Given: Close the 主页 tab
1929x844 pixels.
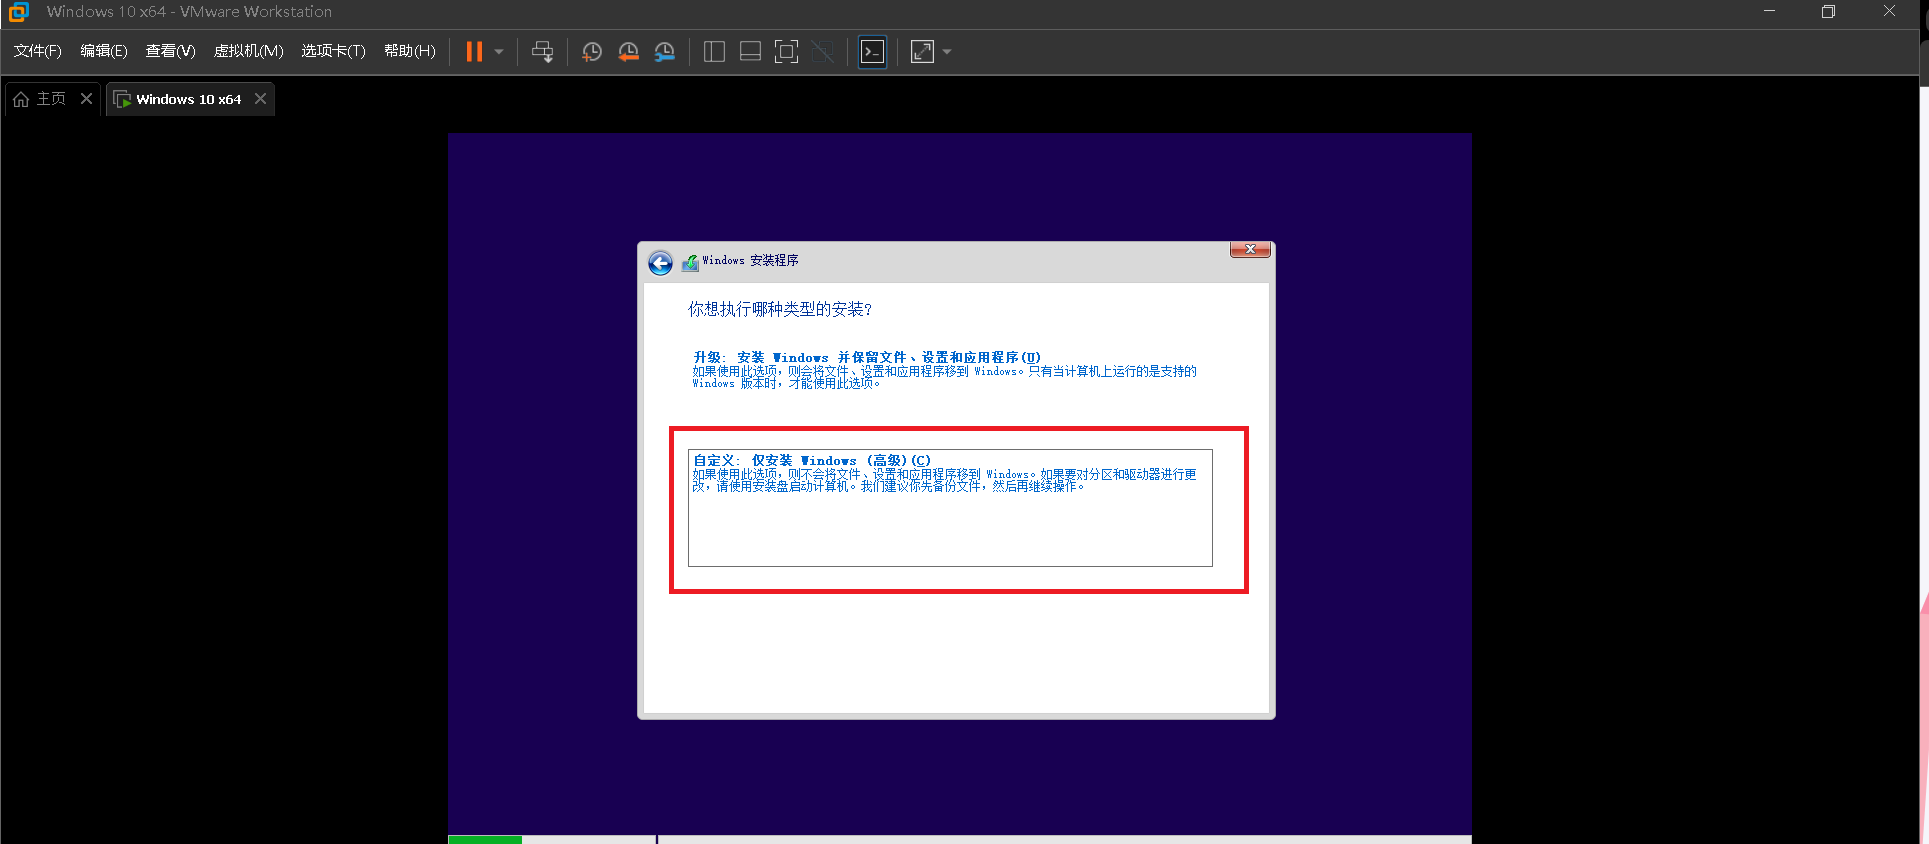Looking at the screenshot, I should point(86,98).
